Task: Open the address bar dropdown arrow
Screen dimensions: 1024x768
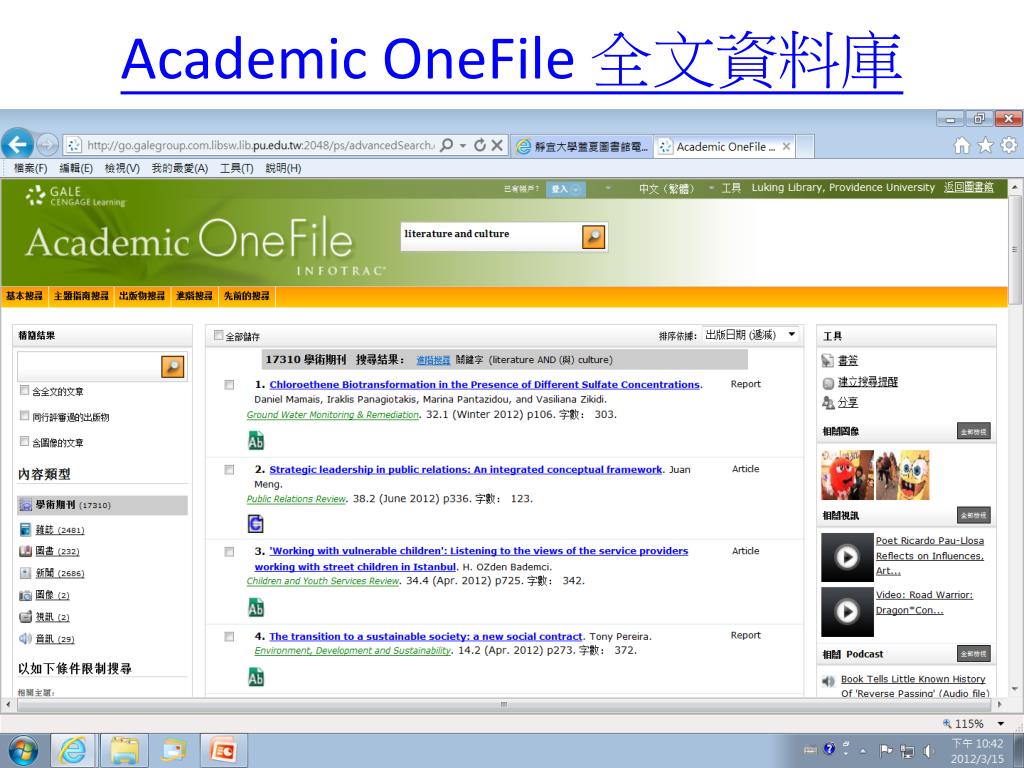Action: coord(463,145)
